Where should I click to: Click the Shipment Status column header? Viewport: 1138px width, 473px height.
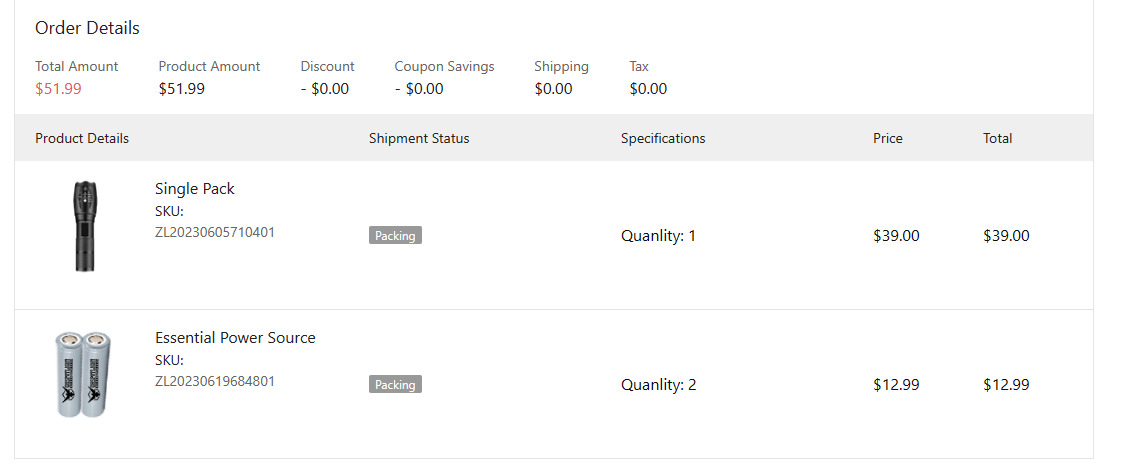419,139
